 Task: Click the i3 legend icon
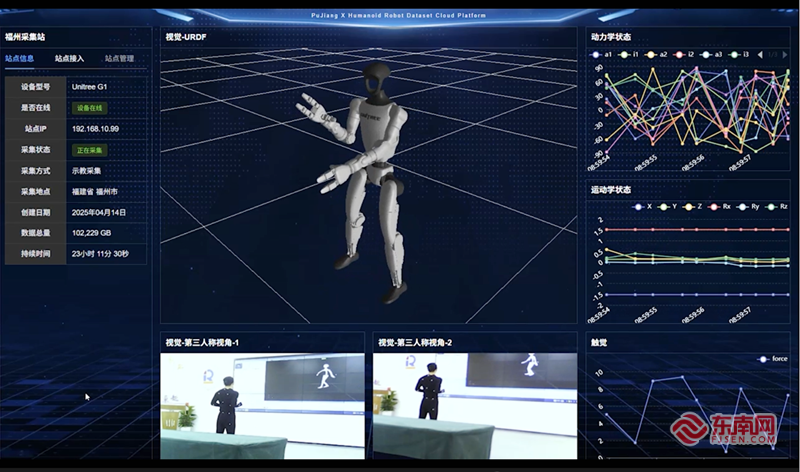735,54
